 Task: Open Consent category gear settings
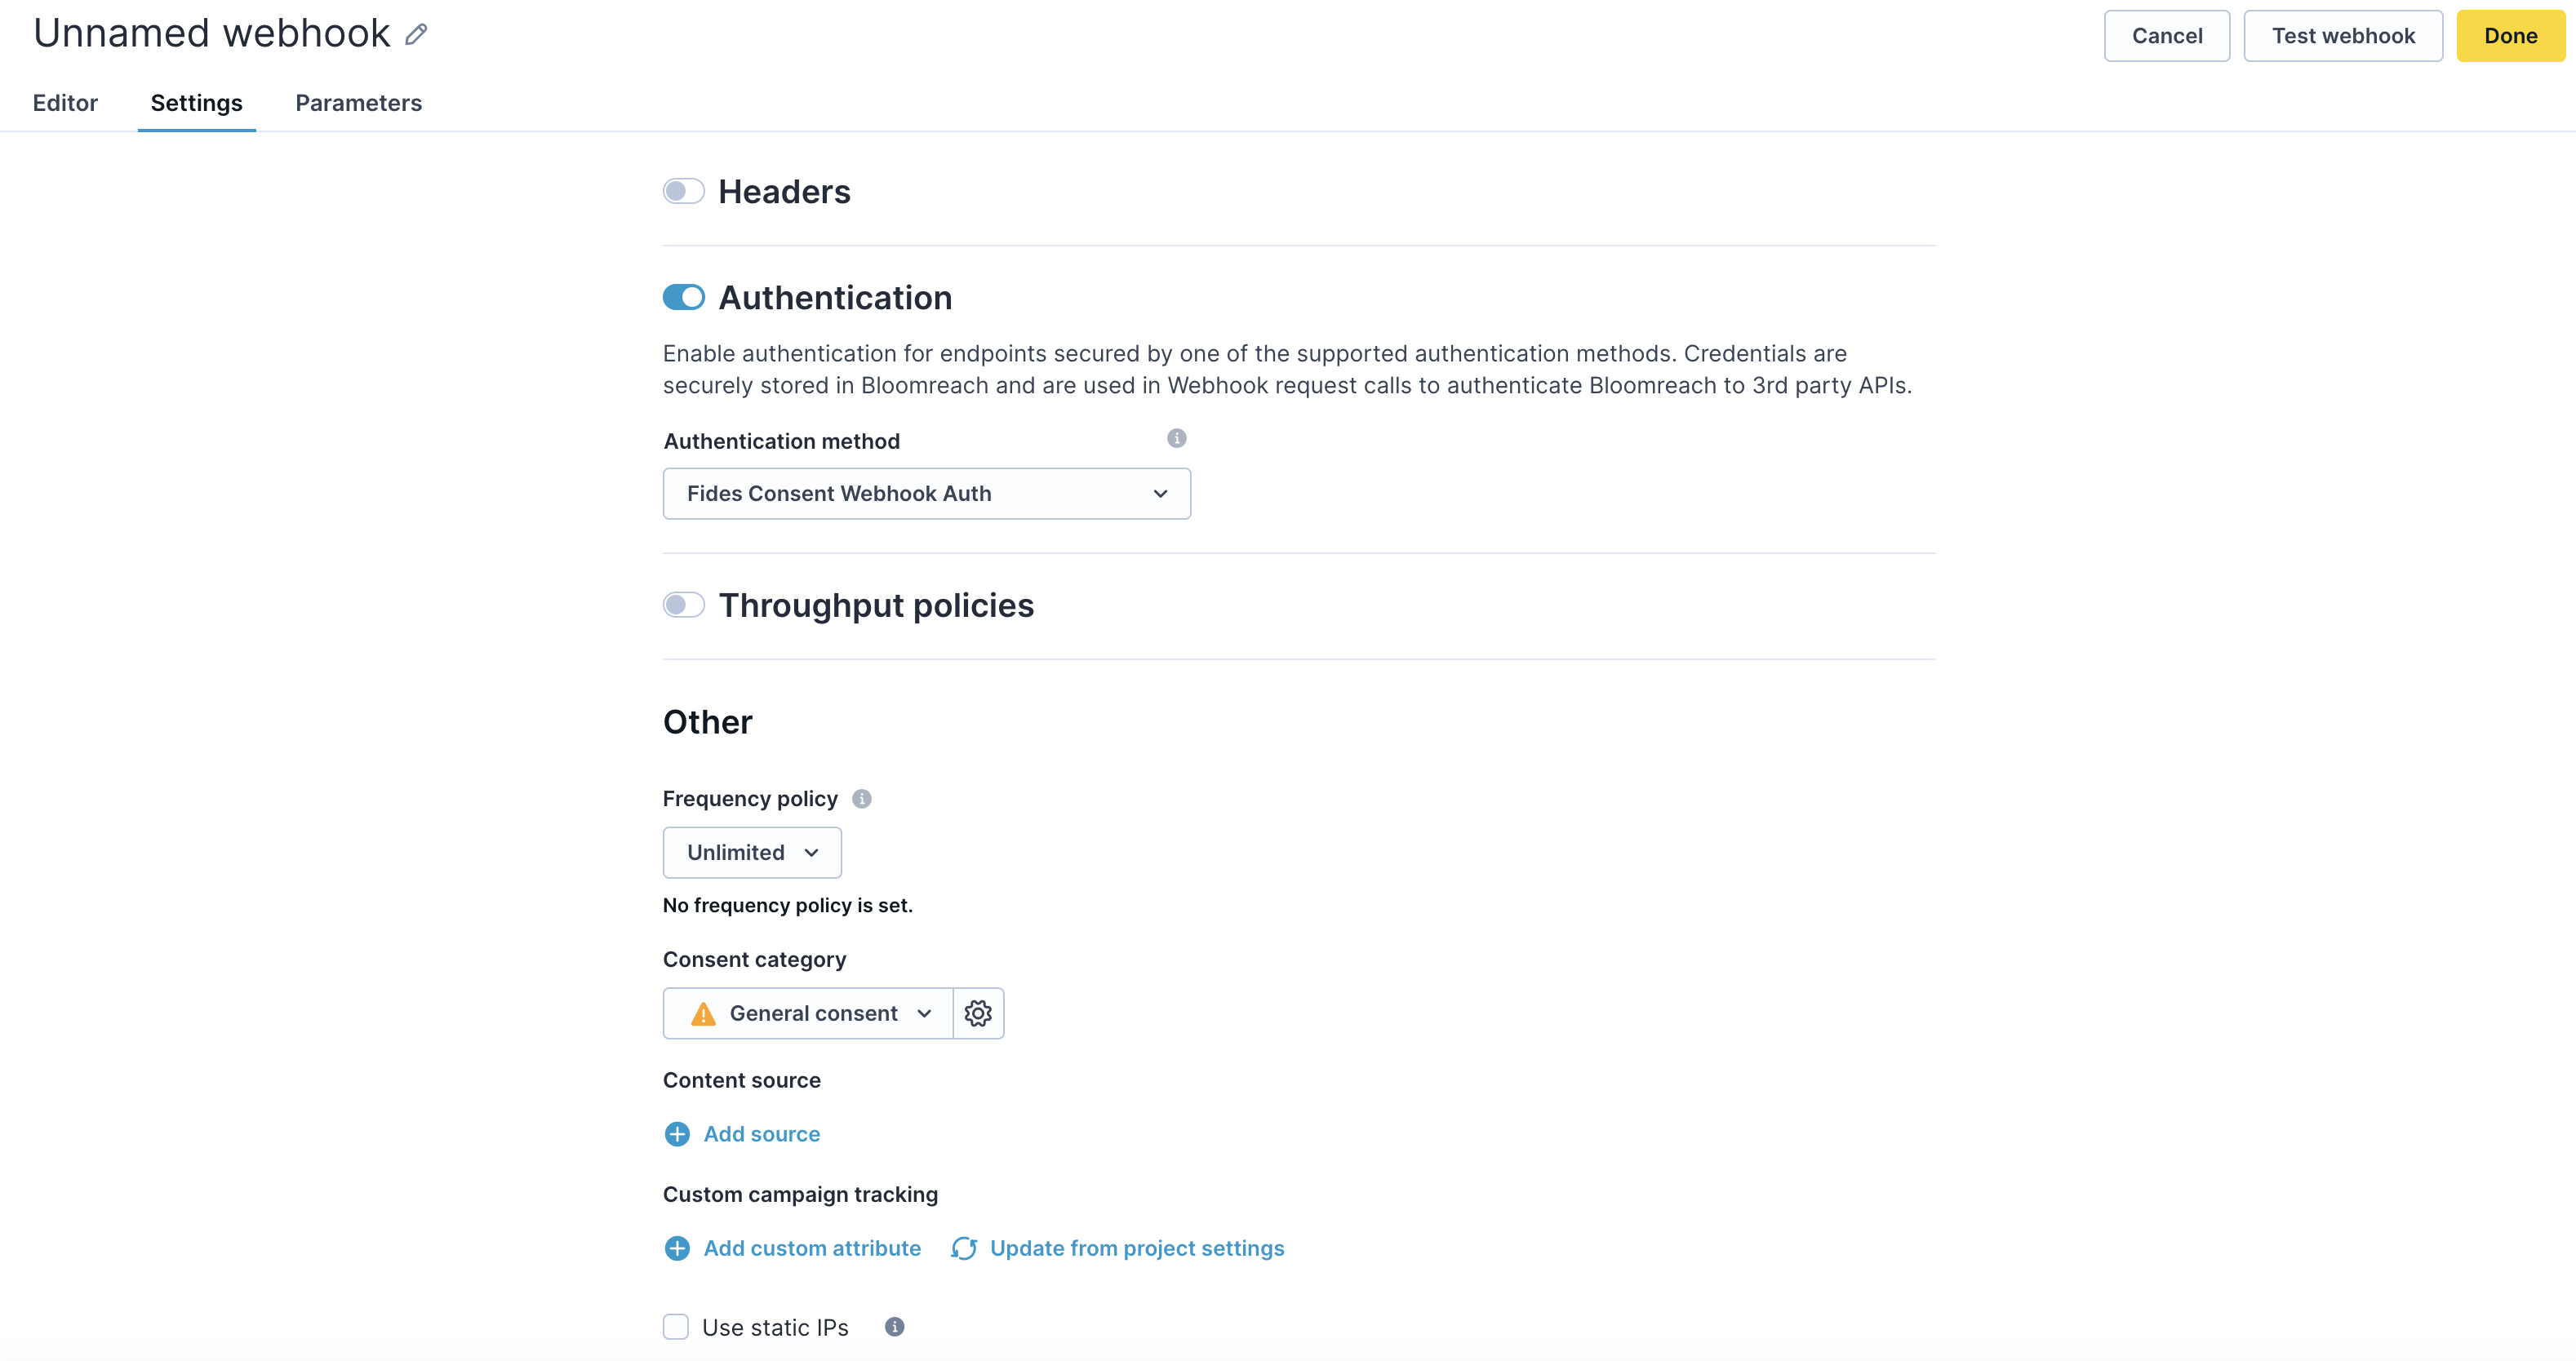978,1013
